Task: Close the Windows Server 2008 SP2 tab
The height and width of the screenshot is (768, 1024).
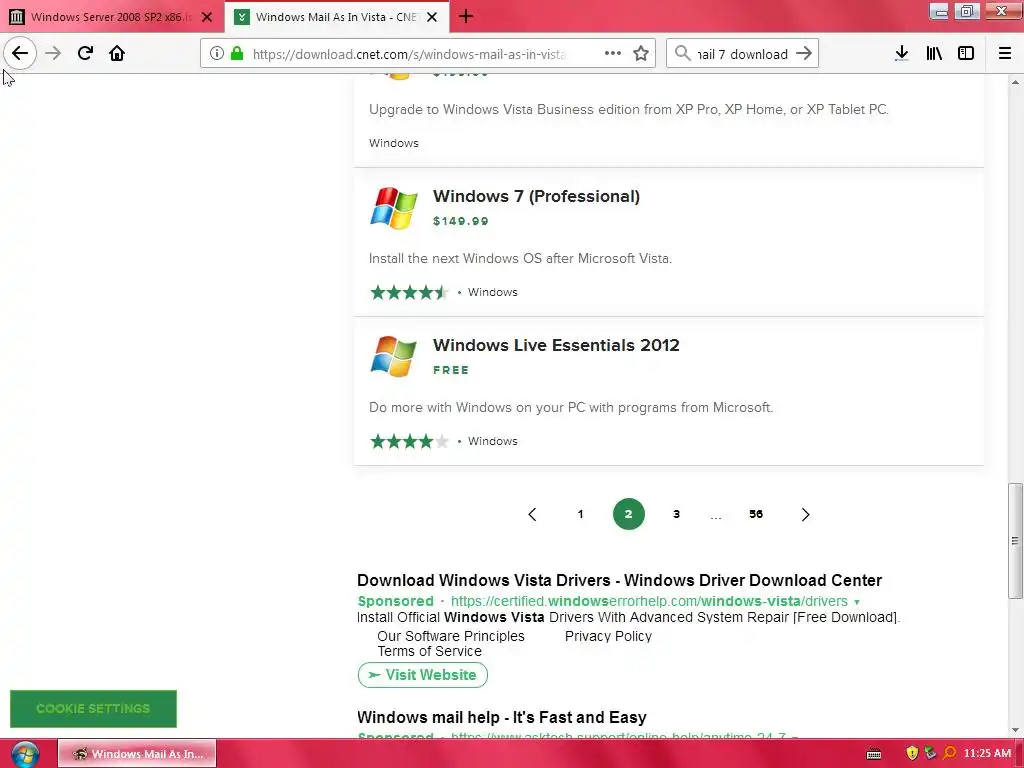Action: (207, 17)
